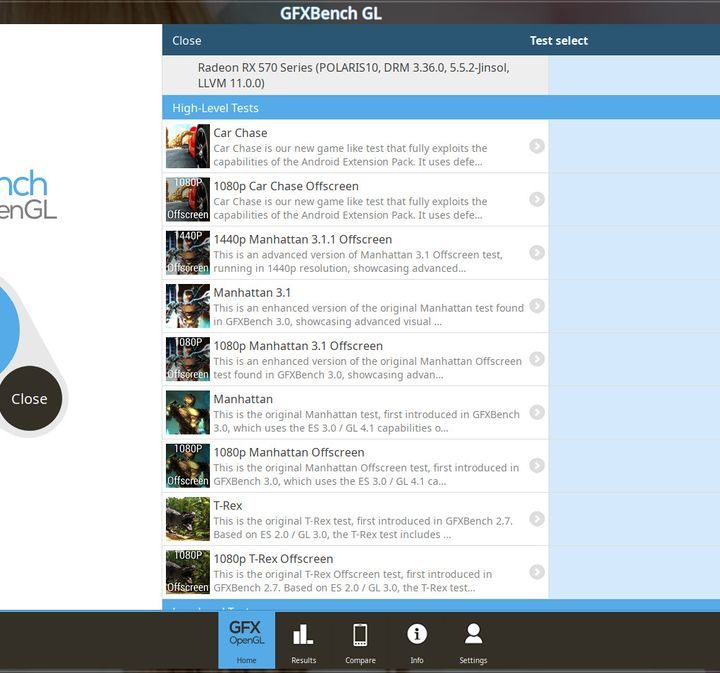Click the 'T-Rex' test title
The image size is (720, 673).
(x=228, y=506)
